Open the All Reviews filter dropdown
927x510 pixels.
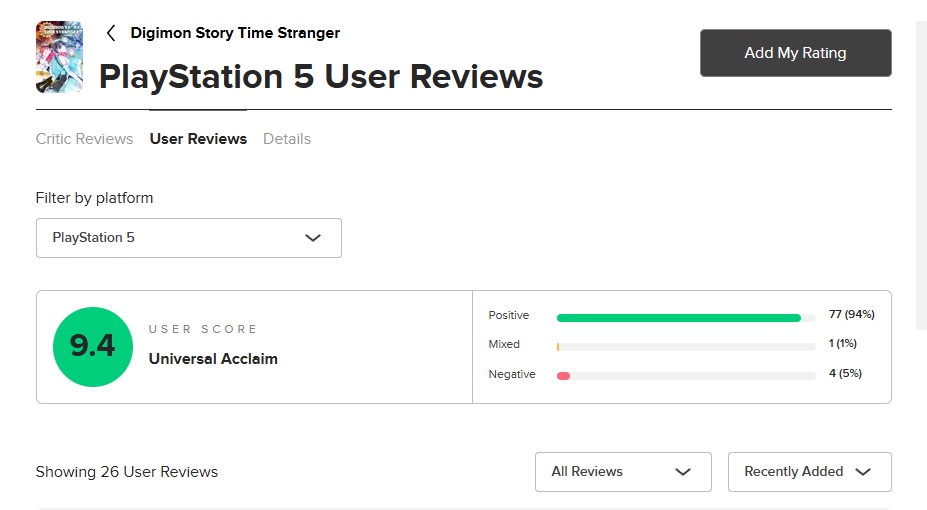[622, 472]
